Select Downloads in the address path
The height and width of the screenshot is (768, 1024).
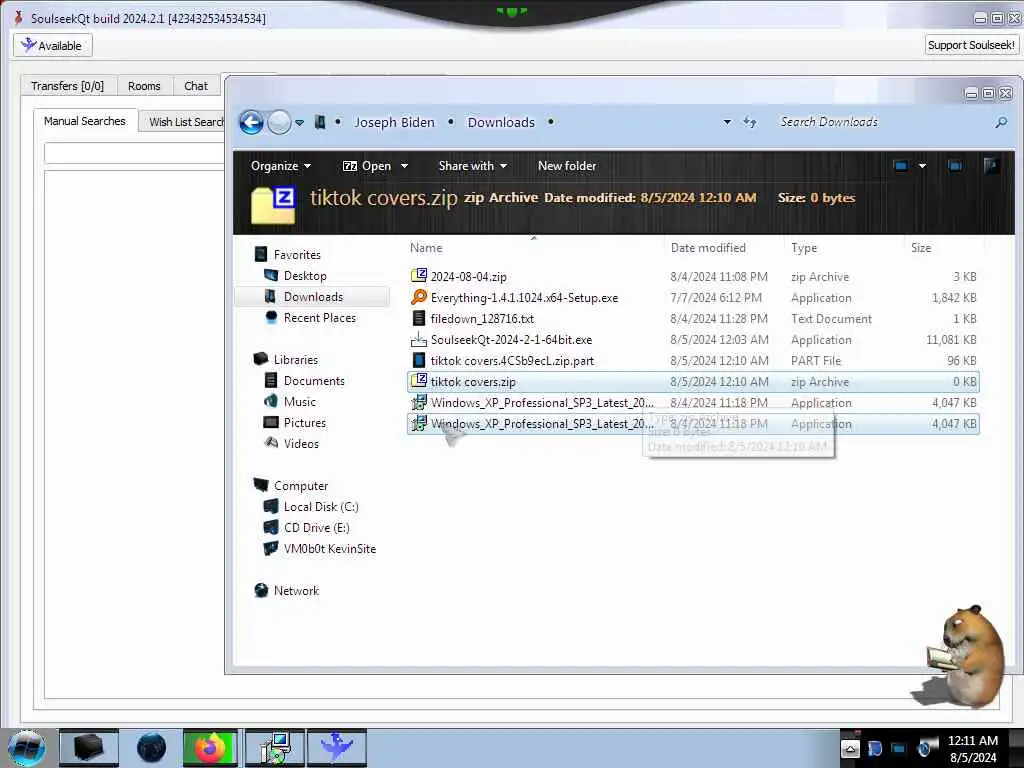coord(501,122)
